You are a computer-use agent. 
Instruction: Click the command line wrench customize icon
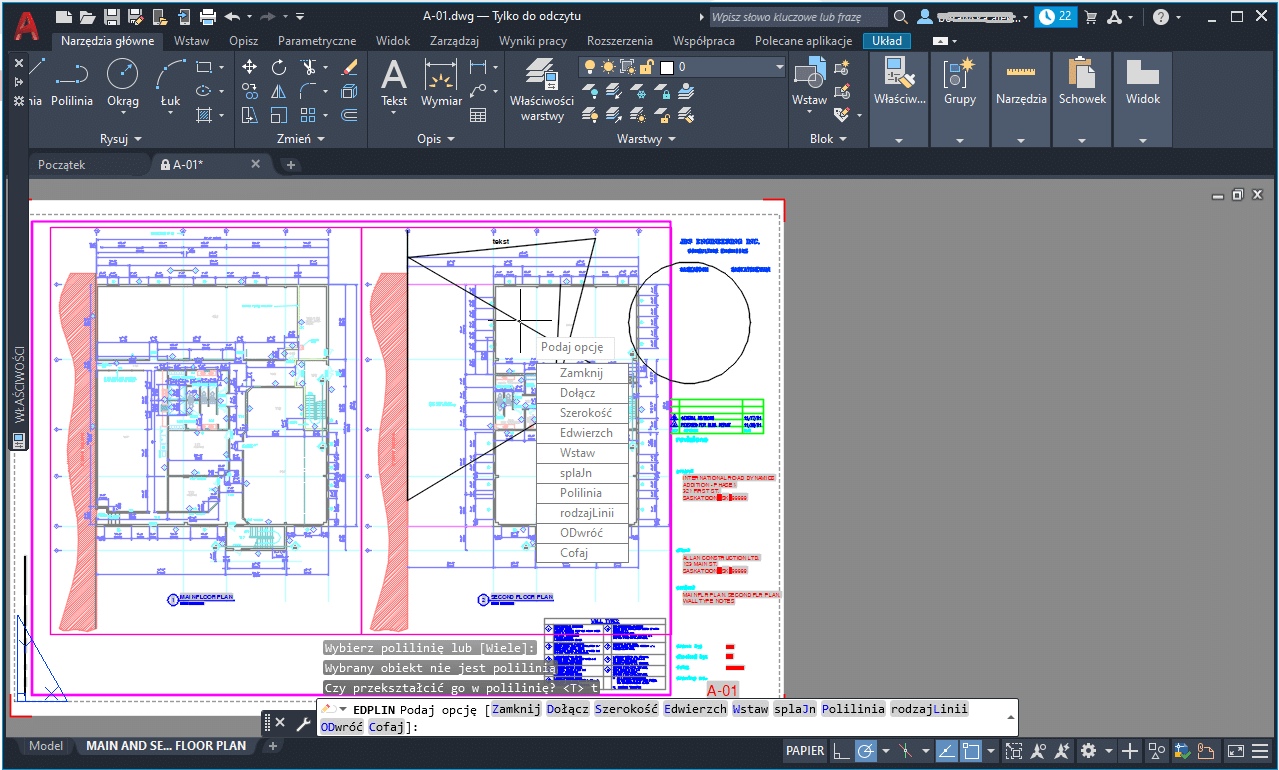coord(301,722)
